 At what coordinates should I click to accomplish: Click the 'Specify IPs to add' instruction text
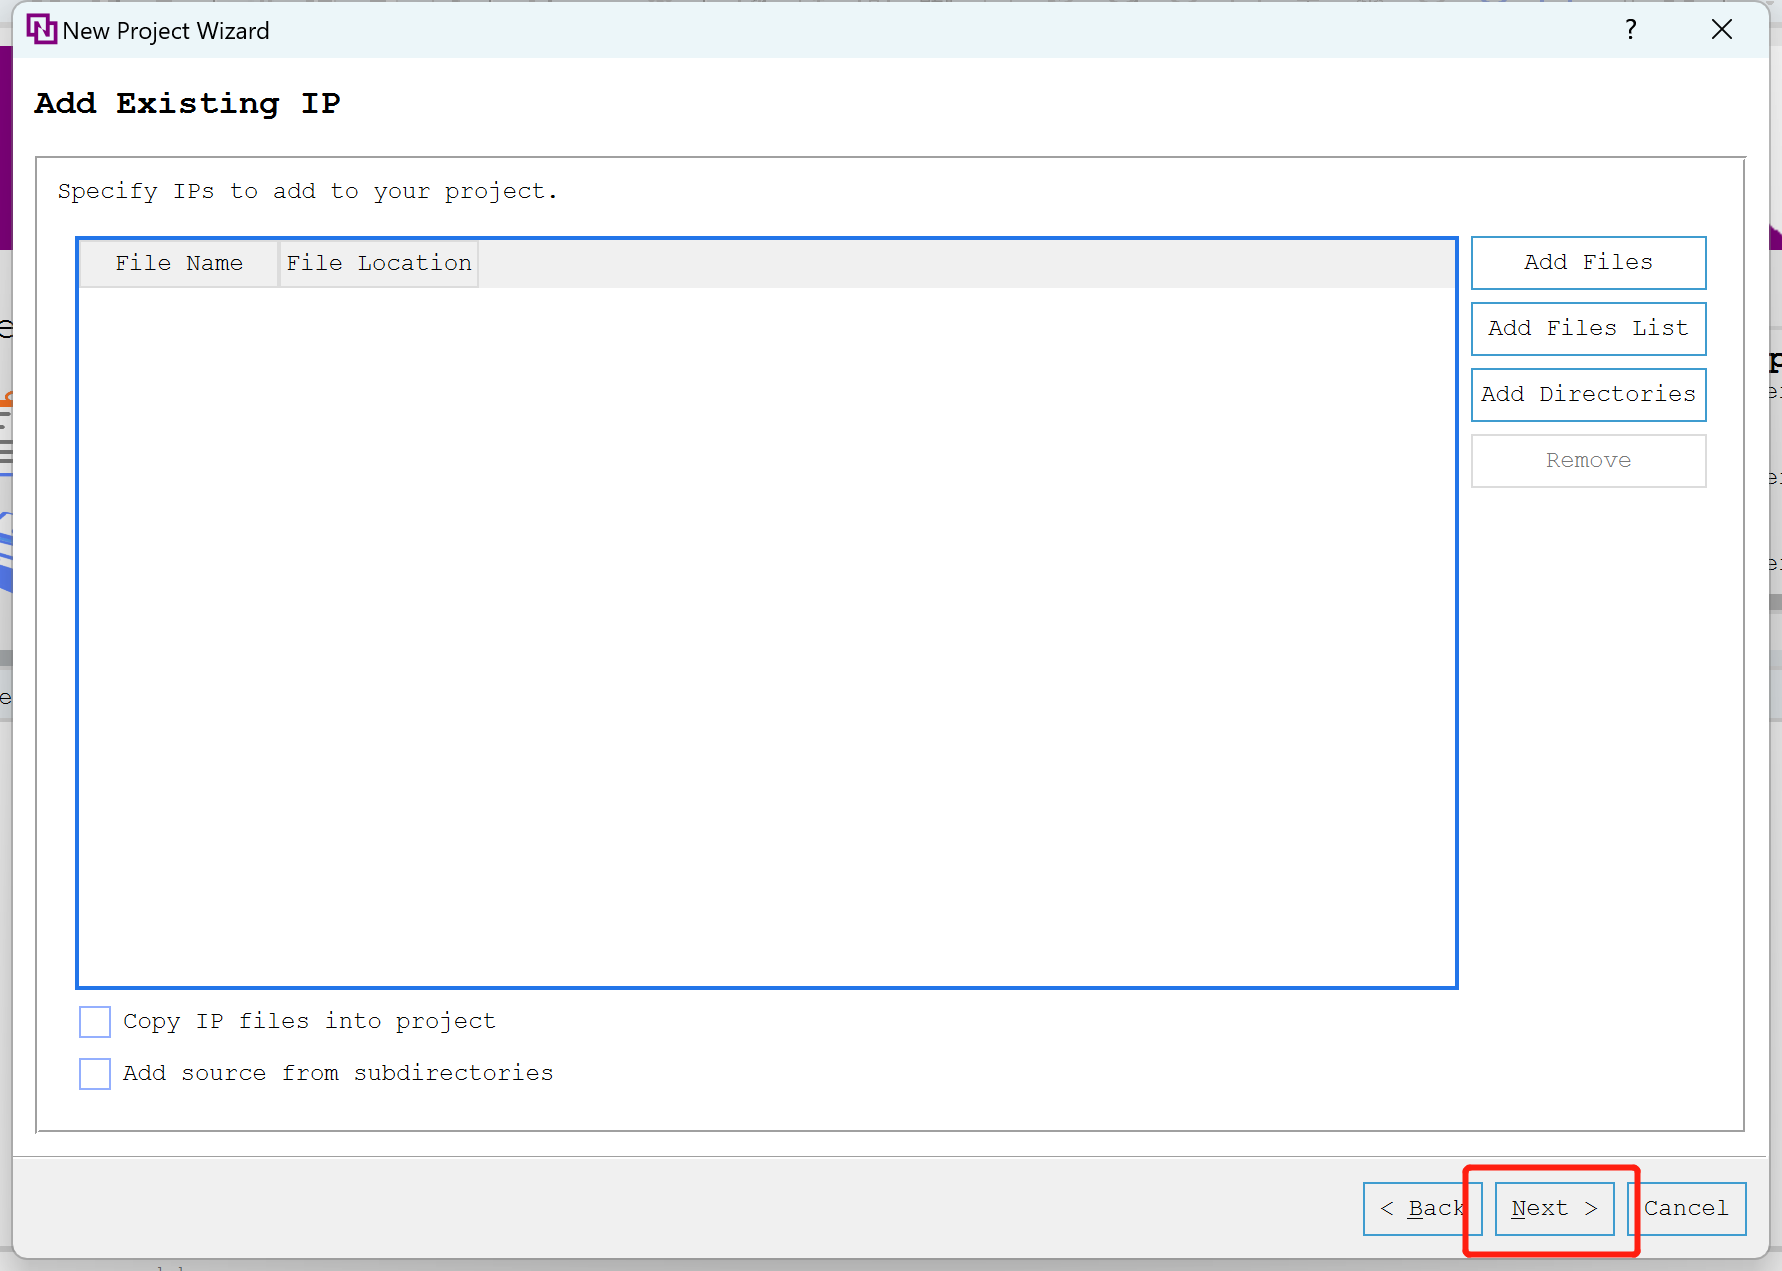click(307, 192)
